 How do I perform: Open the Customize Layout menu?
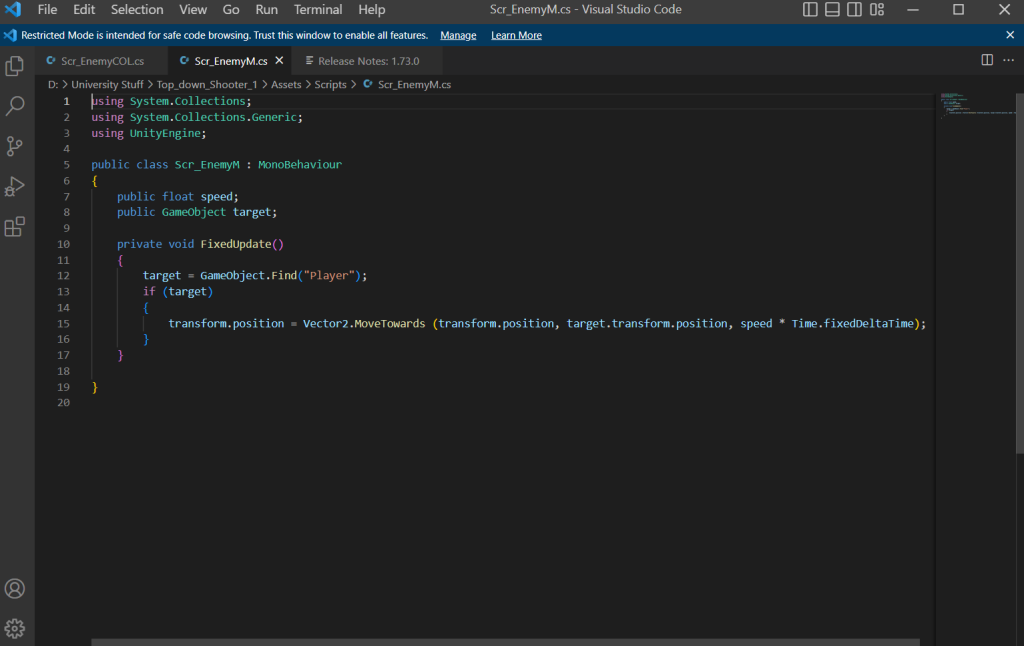pos(877,10)
